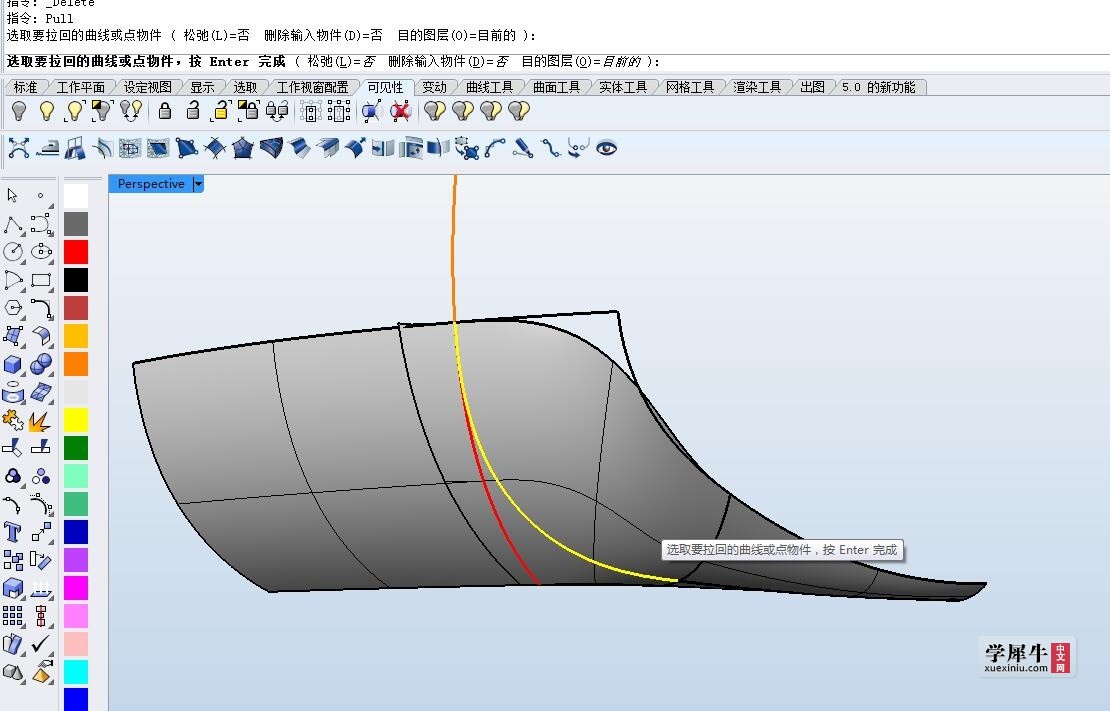Image resolution: width=1110 pixels, height=711 pixels.
Task: Pick the dark green color swatch
Action: [x=76, y=448]
